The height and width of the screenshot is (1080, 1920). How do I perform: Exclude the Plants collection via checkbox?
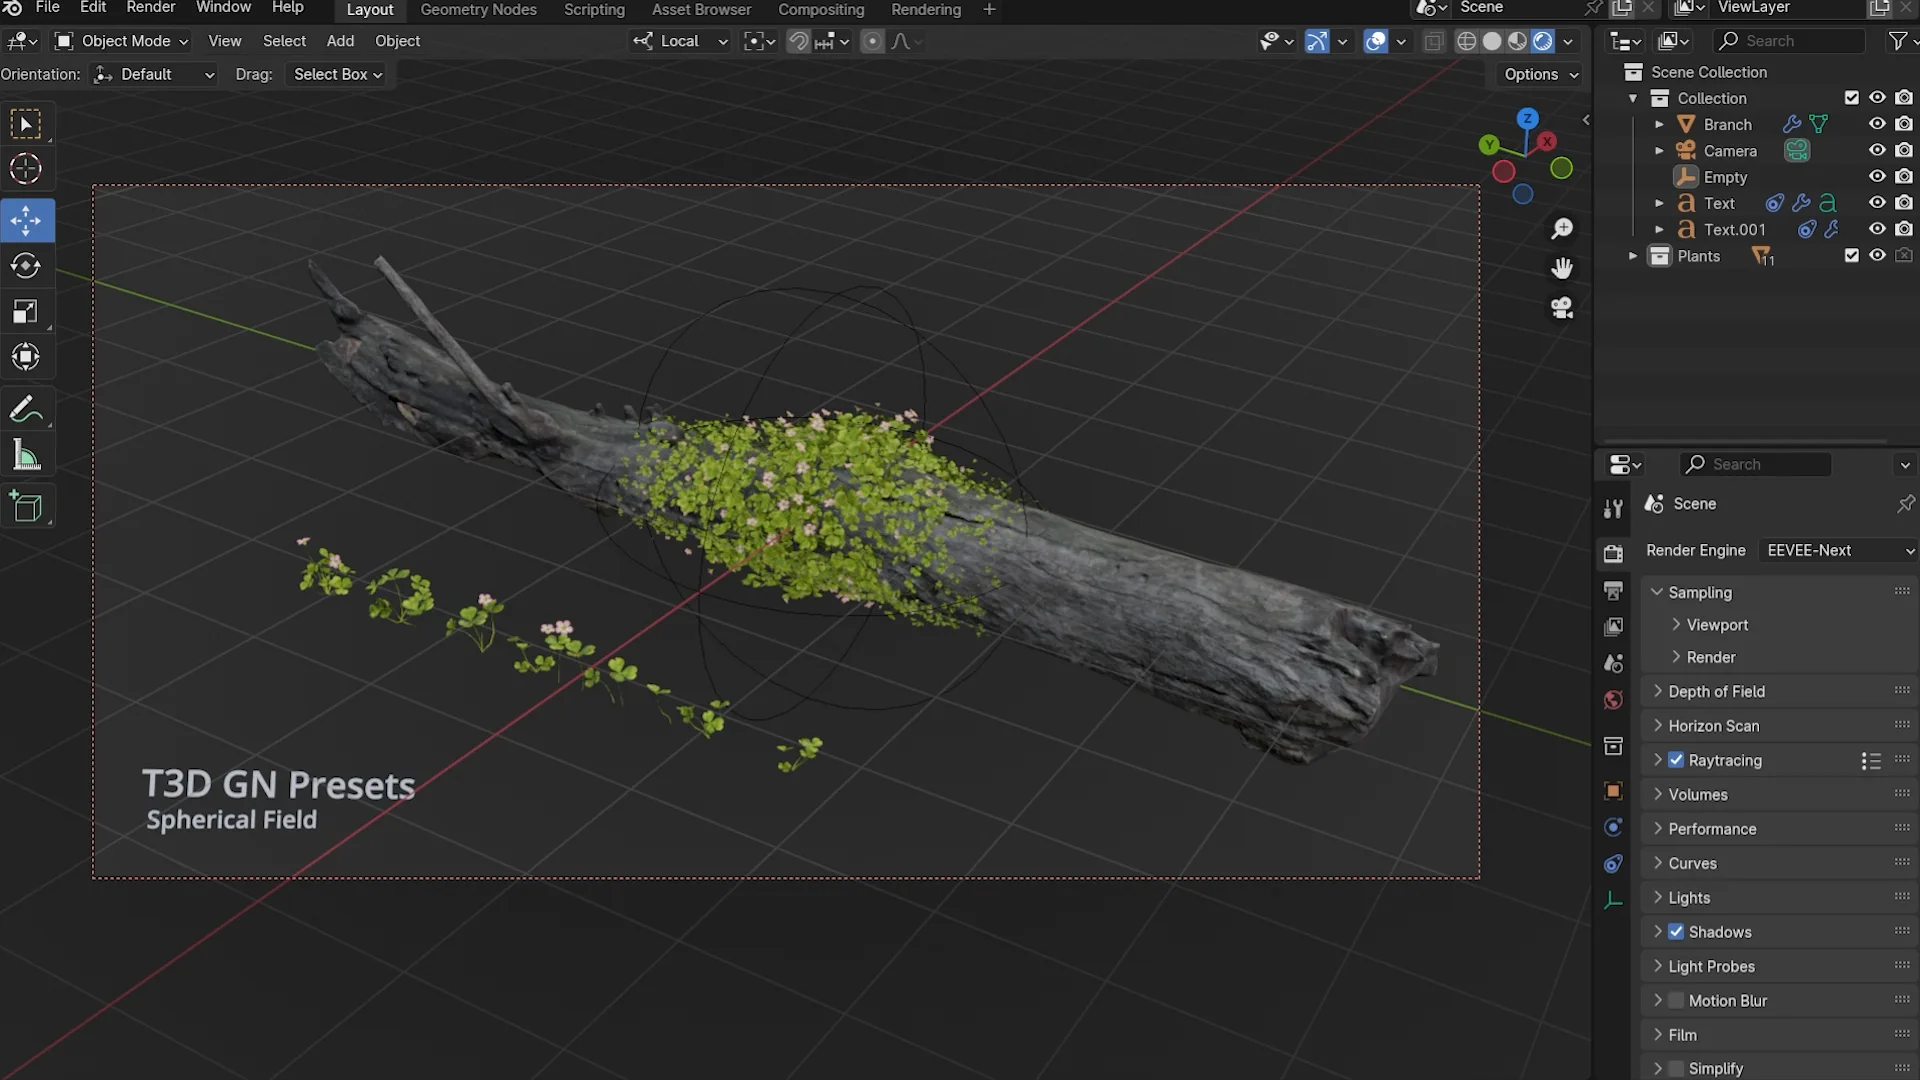(x=1851, y=255)
